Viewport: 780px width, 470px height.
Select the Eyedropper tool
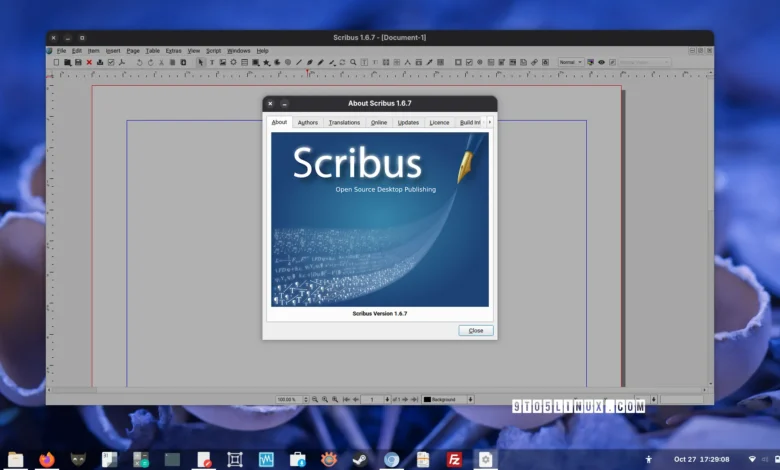click(429, 62)
